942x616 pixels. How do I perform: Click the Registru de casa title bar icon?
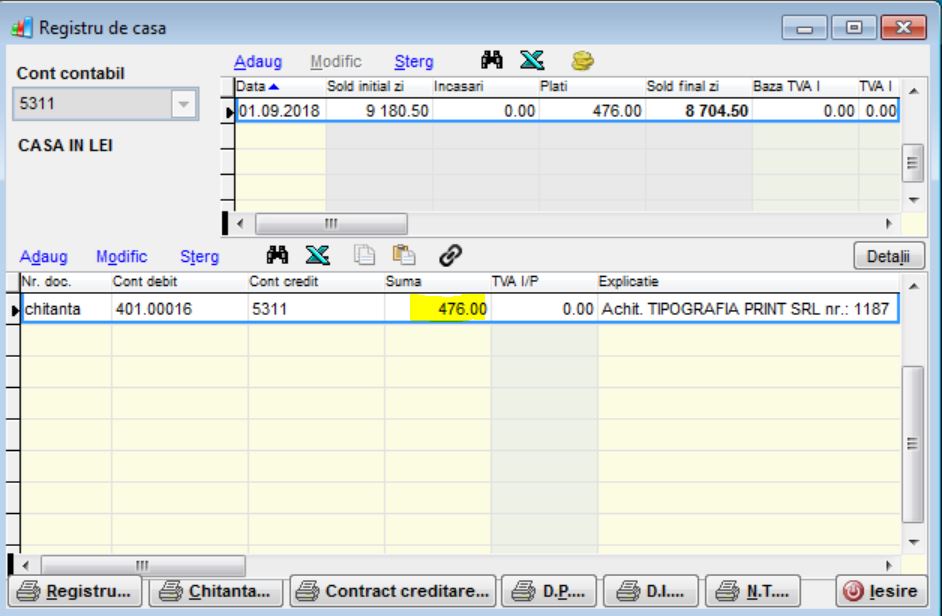22,28
